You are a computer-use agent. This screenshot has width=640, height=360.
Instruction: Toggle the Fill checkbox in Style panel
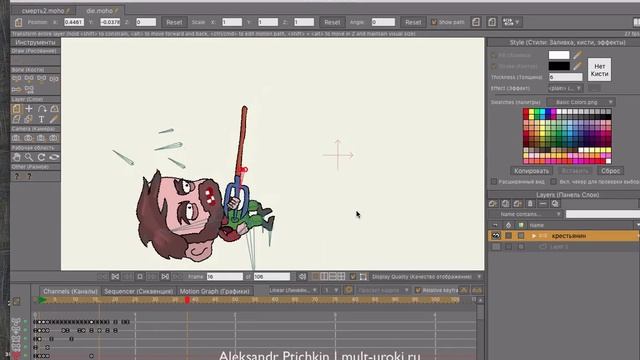(494, 55)
